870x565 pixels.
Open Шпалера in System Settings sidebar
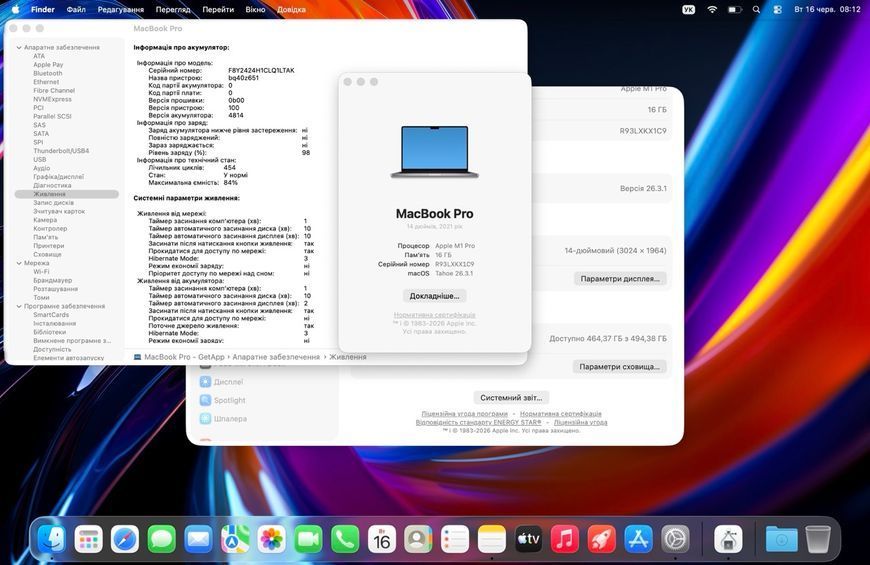click(224, 418)
